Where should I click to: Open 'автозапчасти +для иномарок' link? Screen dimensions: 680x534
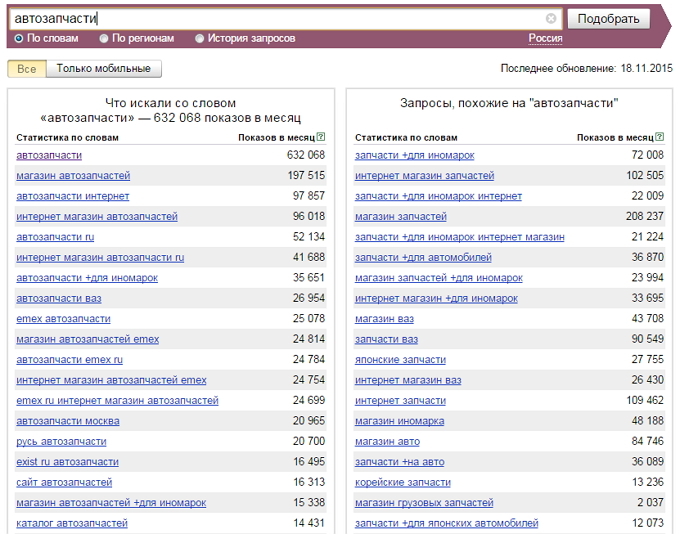[x=87, y=278]
